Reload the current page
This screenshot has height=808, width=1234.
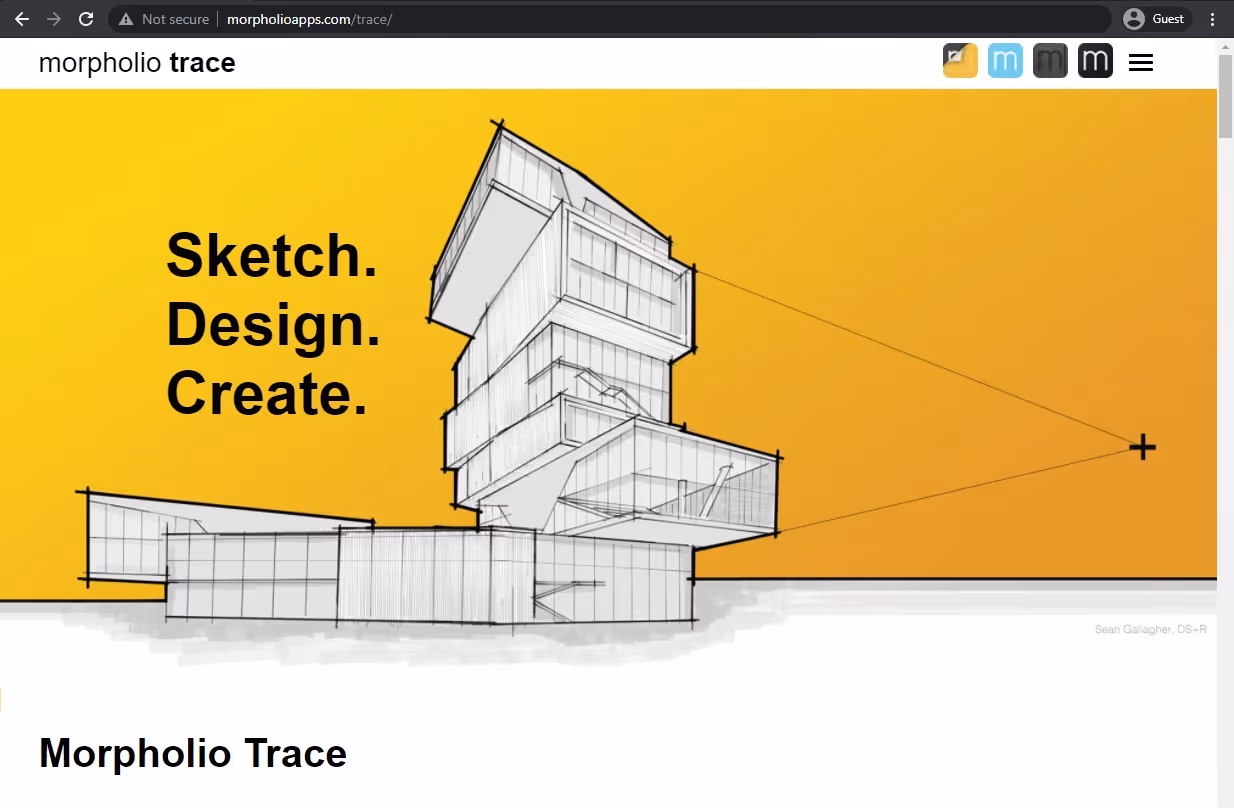point(86,19)
